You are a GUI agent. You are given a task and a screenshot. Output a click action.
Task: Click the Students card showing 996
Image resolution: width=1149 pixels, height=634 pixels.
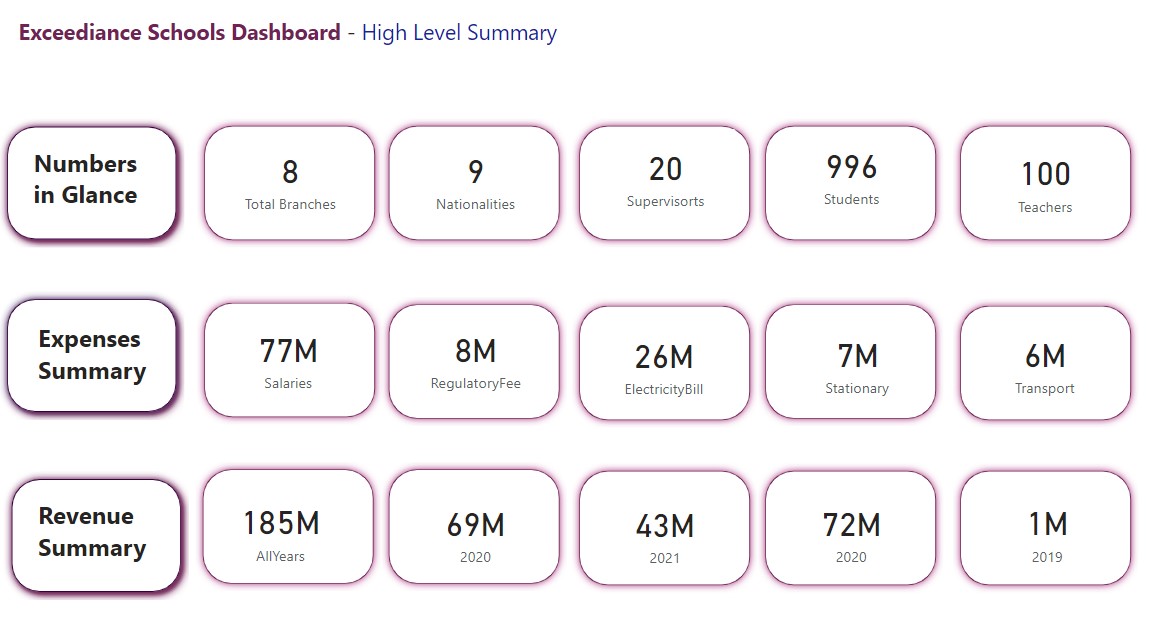[850, 182]
